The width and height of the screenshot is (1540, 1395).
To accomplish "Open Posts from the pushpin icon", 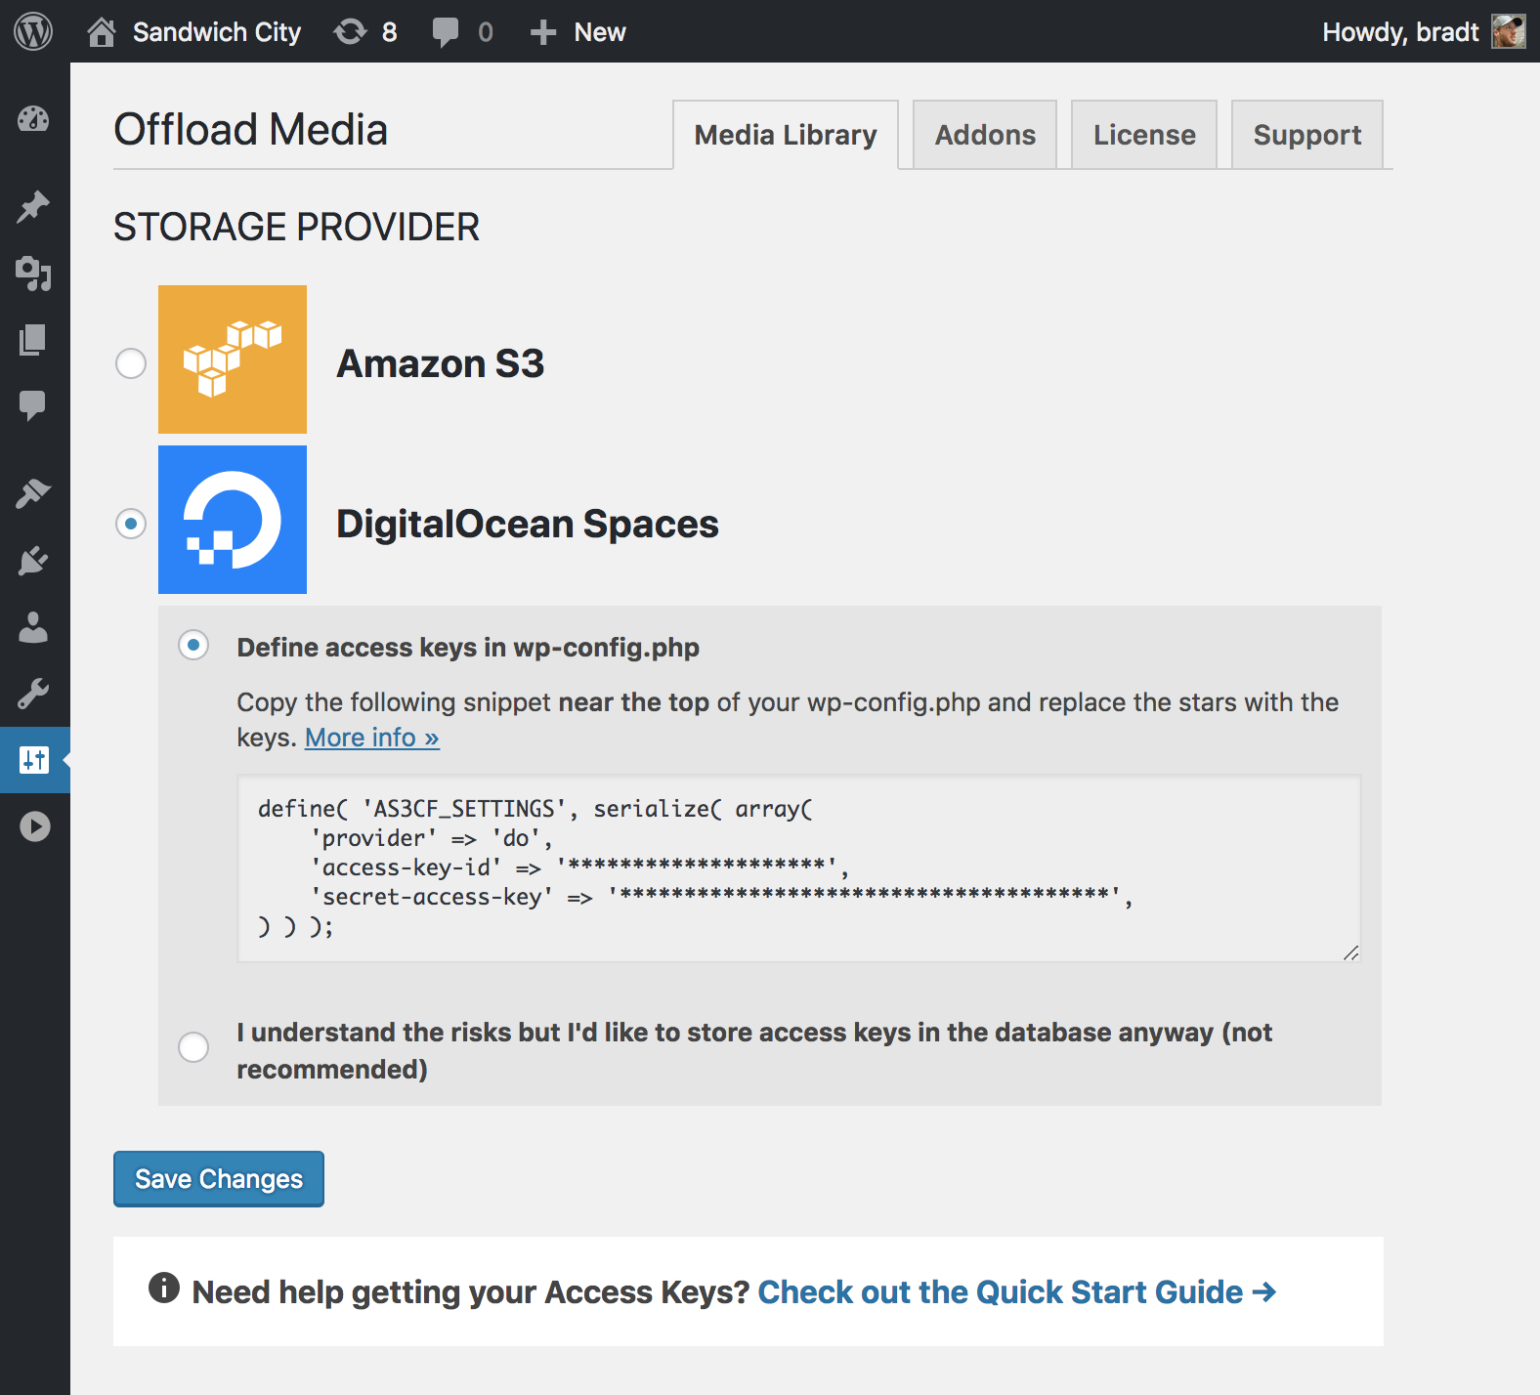I will click(34, 207).
